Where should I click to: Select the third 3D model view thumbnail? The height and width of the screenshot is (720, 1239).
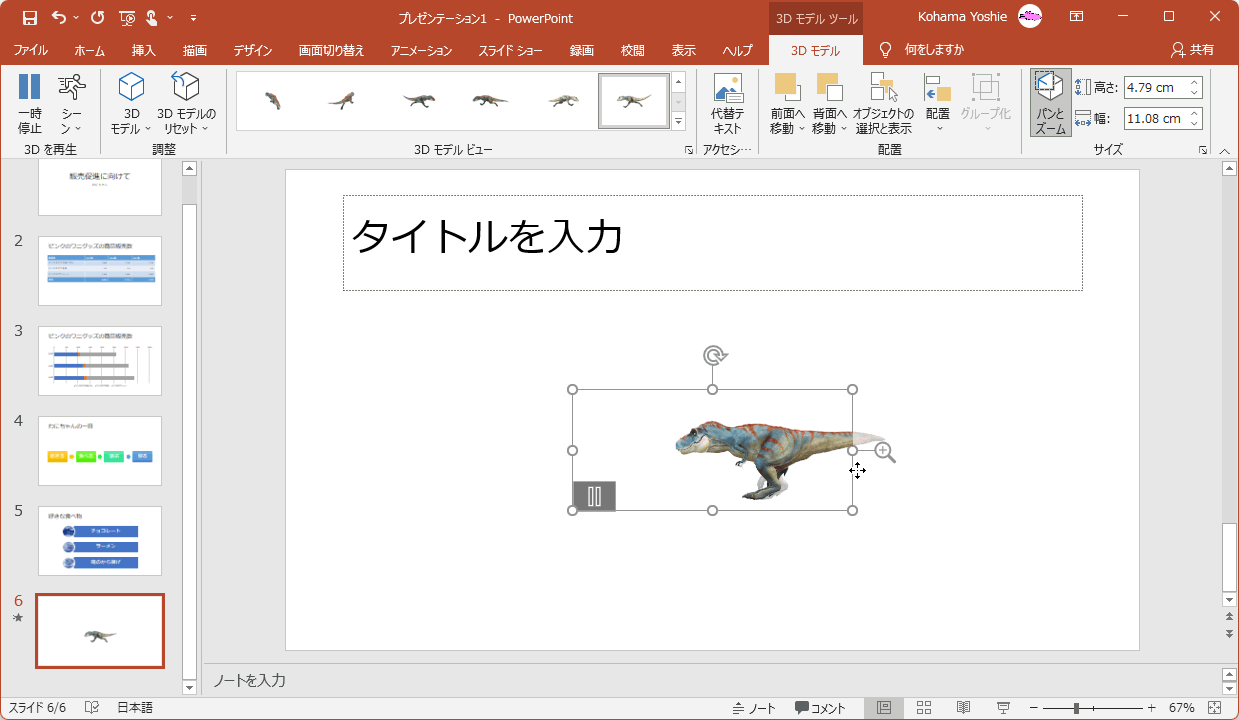(x=418, y=101)
